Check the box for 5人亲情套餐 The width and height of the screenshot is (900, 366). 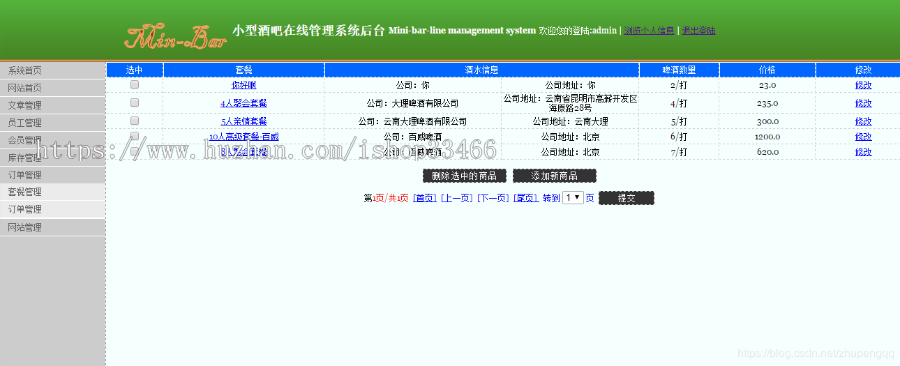(x=134, y=120)
